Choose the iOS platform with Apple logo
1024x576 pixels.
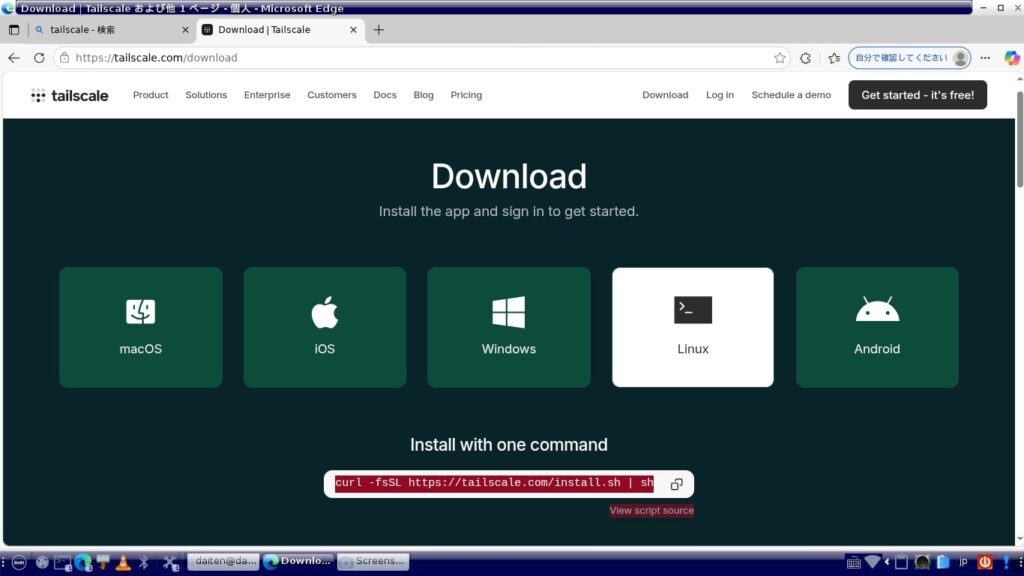[324, 327]
